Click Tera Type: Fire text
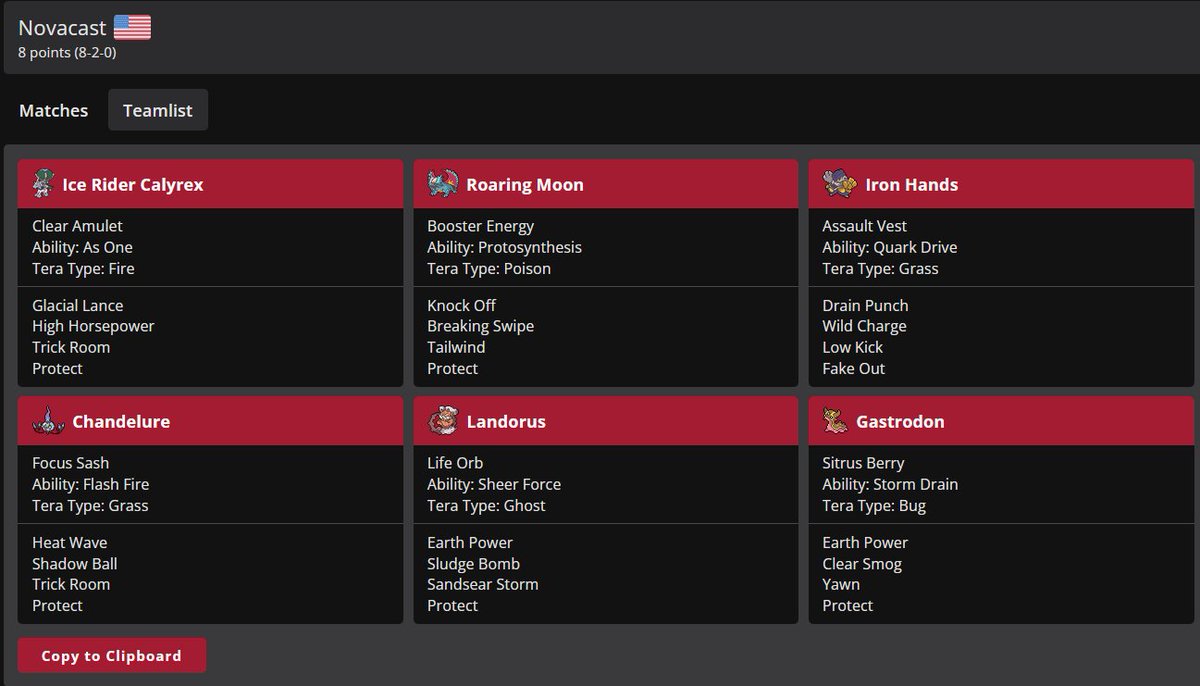Viewport: 1200px width, 686px height. pos(83,268)
